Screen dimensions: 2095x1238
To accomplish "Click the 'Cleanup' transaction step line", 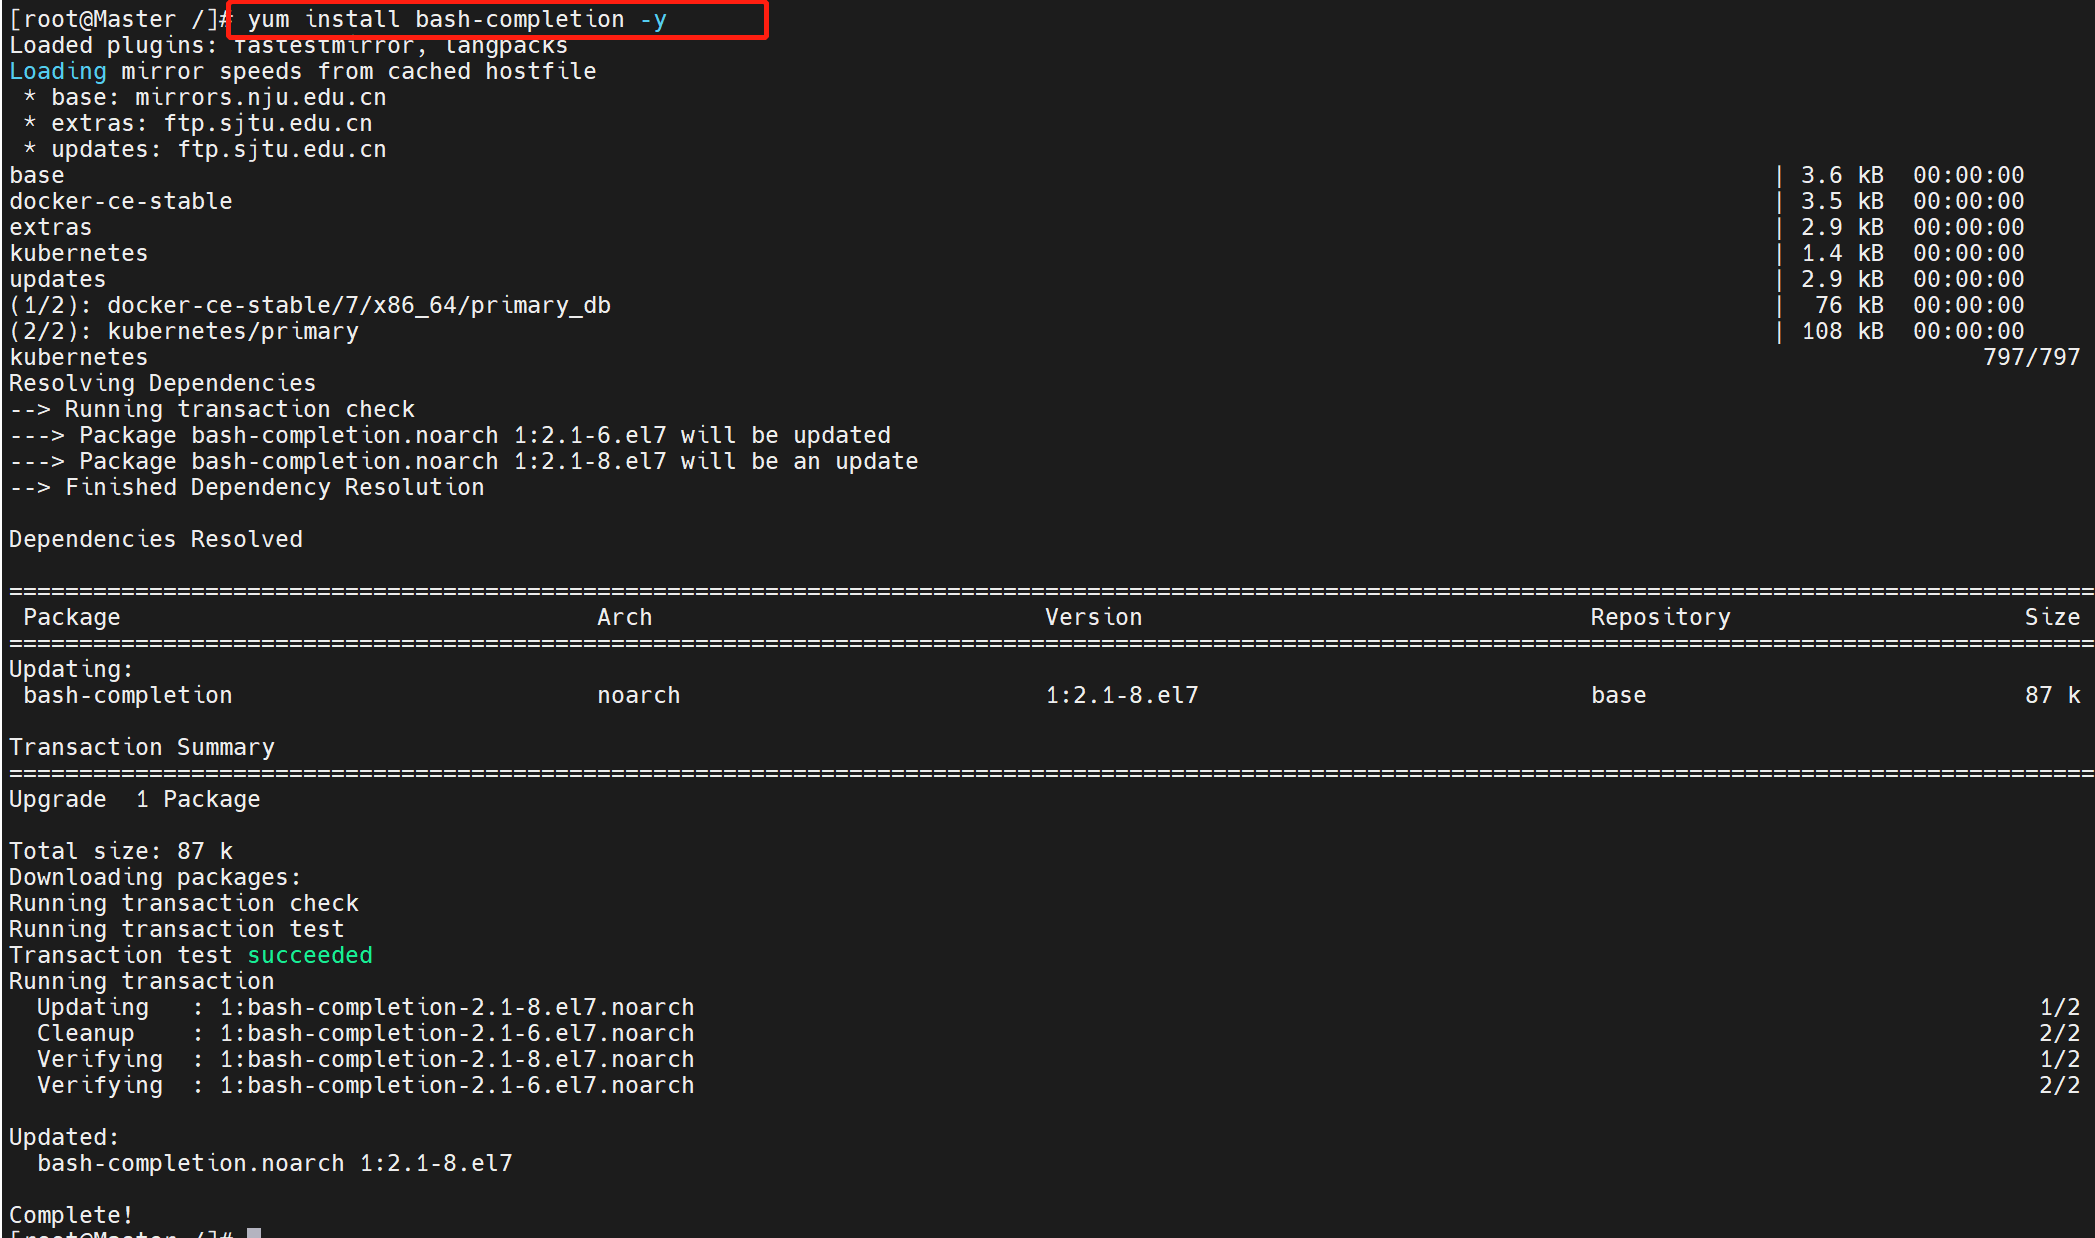I will point(85,1033).
